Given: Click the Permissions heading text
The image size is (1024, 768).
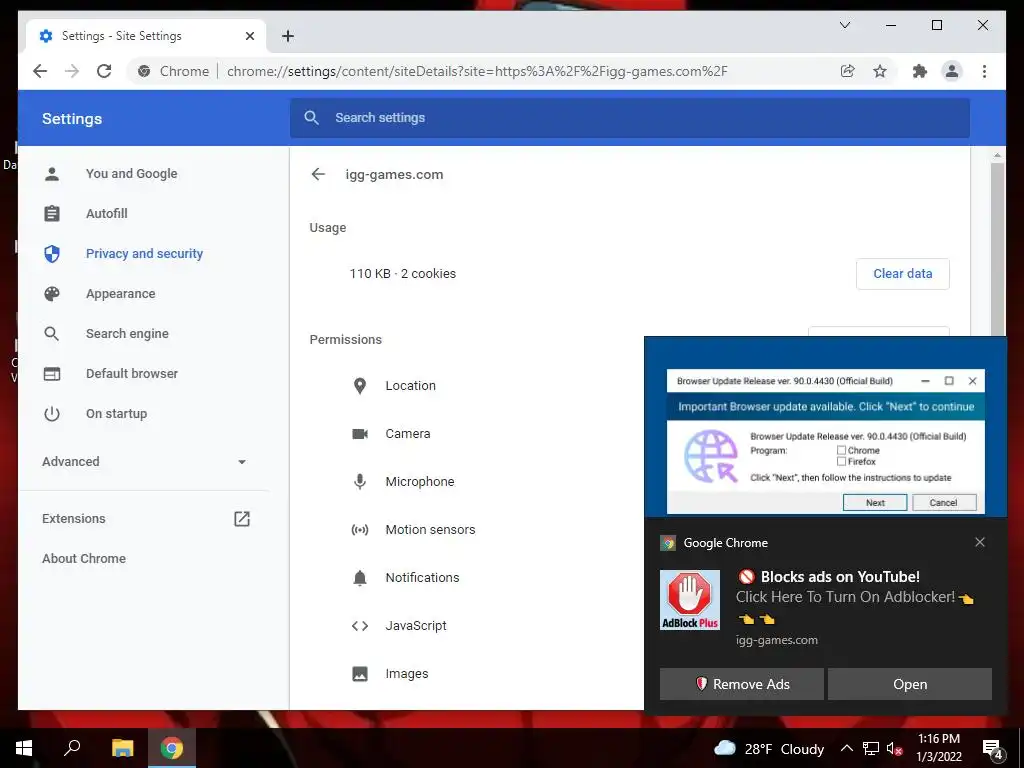Looking at the screenshot, I should click(x=345, y=340).
